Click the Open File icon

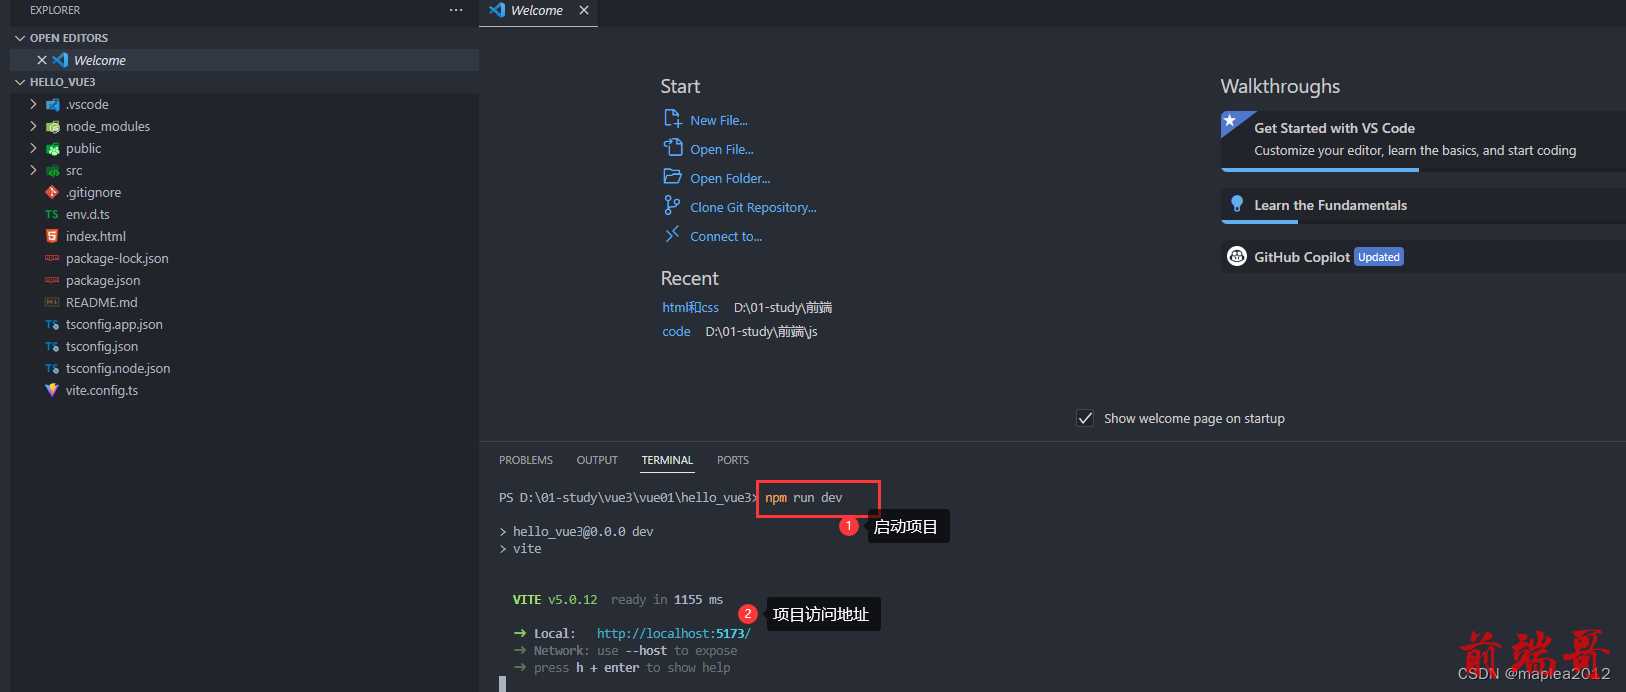point(673,148)
